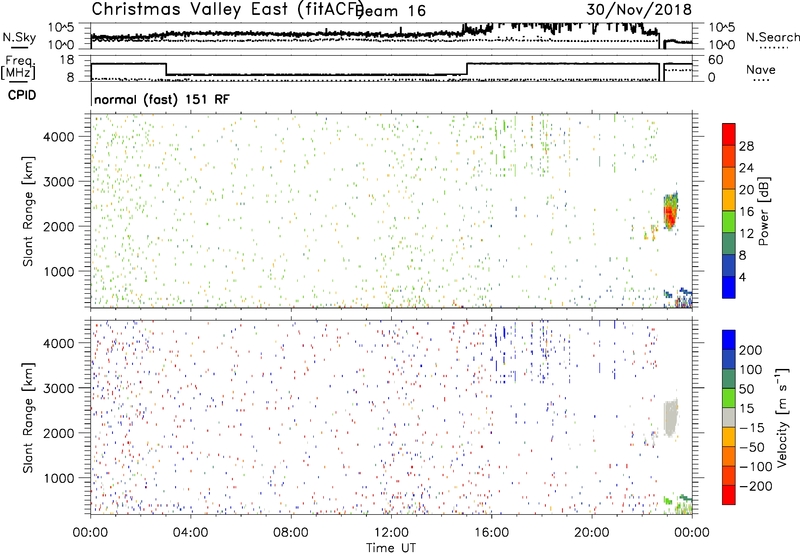Click the blue bottom of the power colorbar
This screenshot has height=554, width=800.
(x=729, y=287)
